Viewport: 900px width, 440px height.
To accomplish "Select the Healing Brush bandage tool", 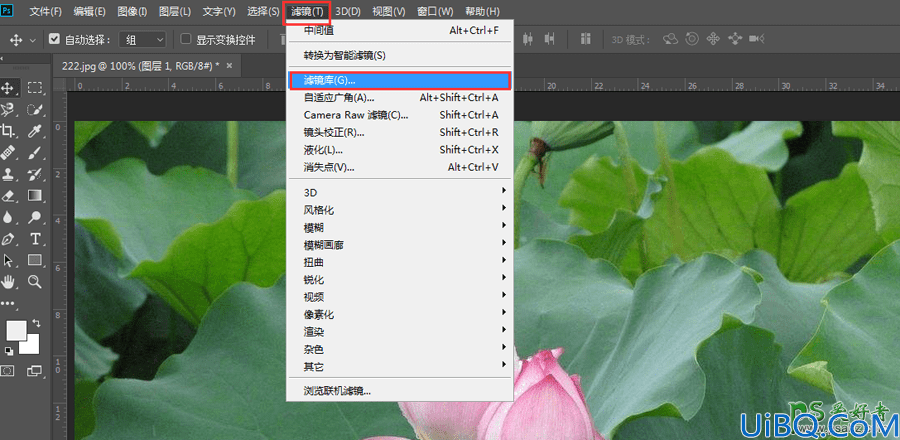I will [8, 153].
